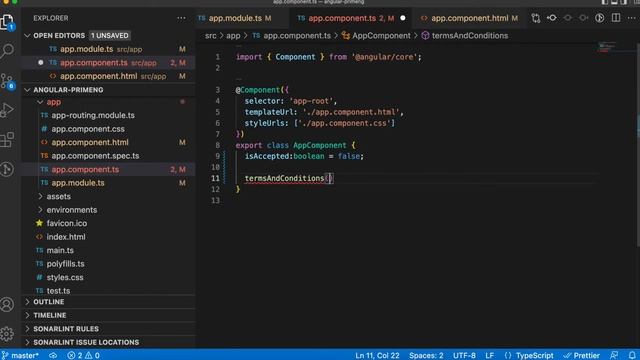The image size is (640, 360).
Task: Open the Run and Debug view
Action: tap(7, 110)
